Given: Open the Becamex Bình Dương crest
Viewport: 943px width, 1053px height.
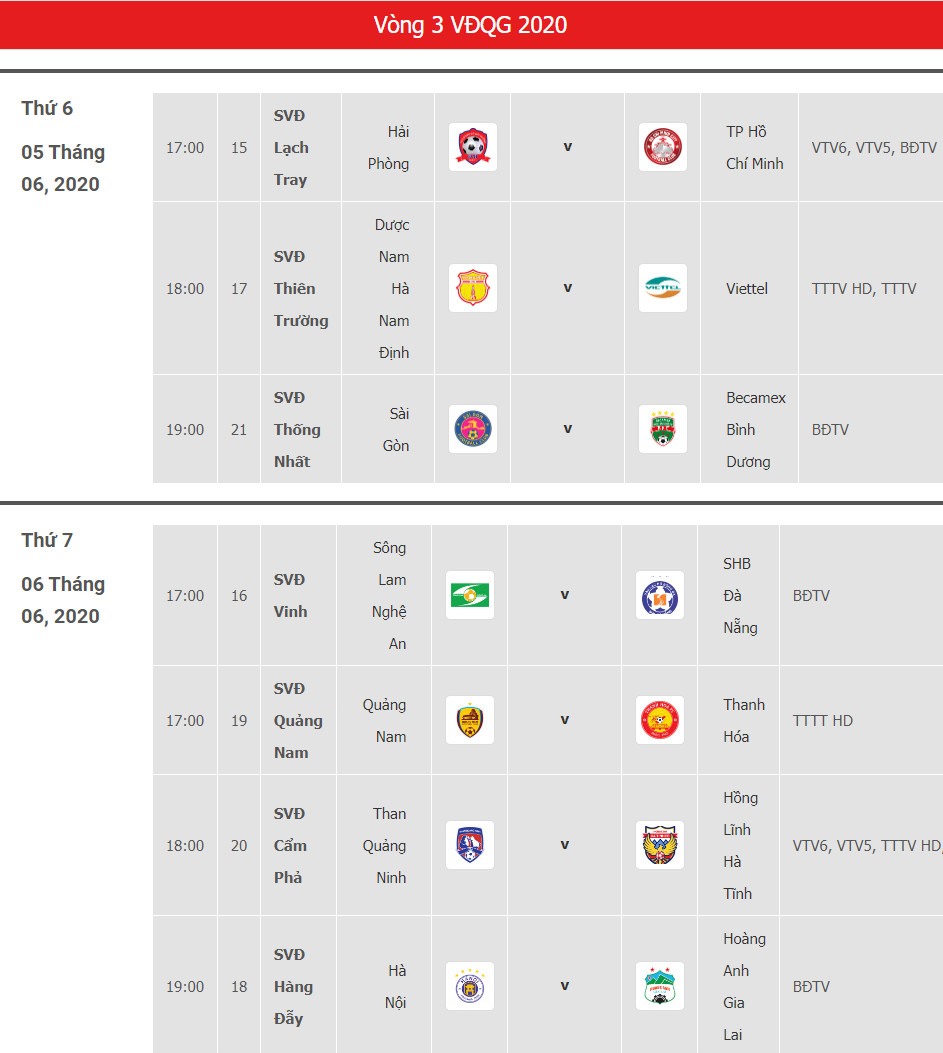Looking at the screenshot, I should tap(662, 429).
